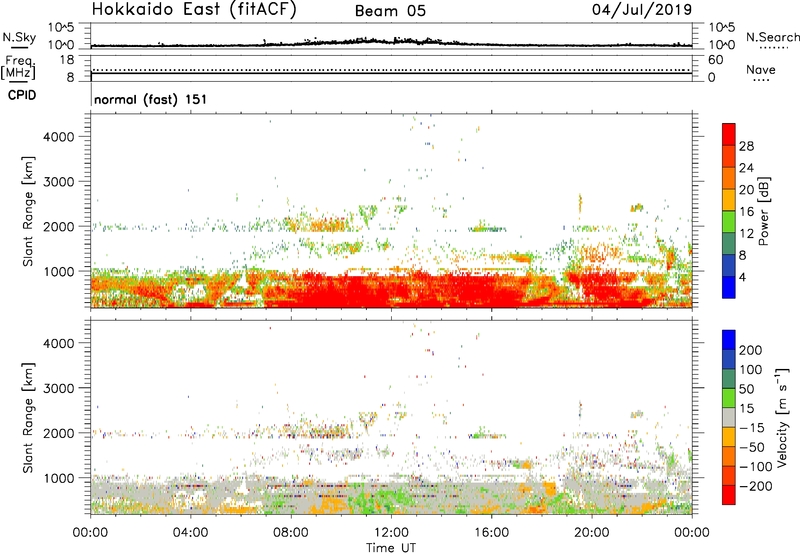Screen dimensions: 800x554
Task: Click the velocity panel 'Slant Range [km]' label
Action: (28, 418)
